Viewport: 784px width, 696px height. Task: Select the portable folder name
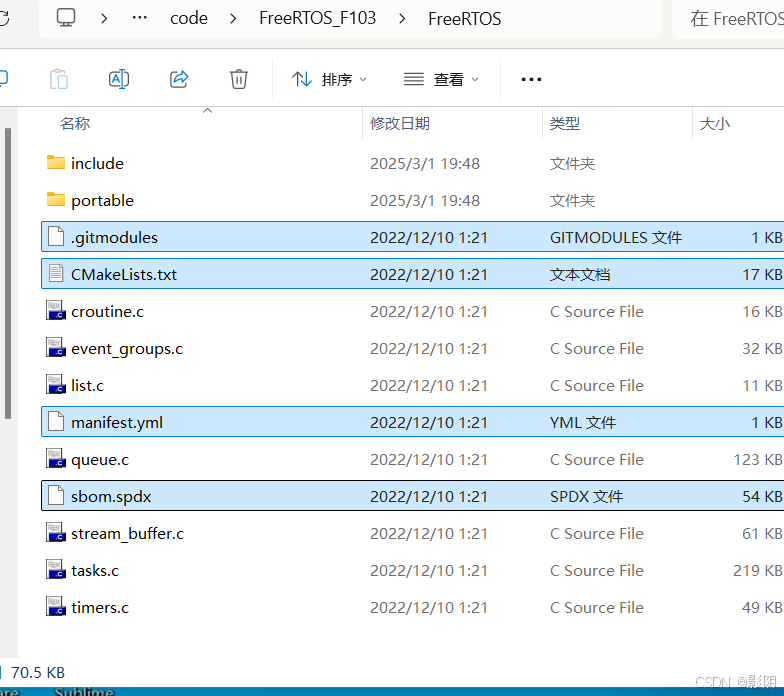tap(102, 200)
